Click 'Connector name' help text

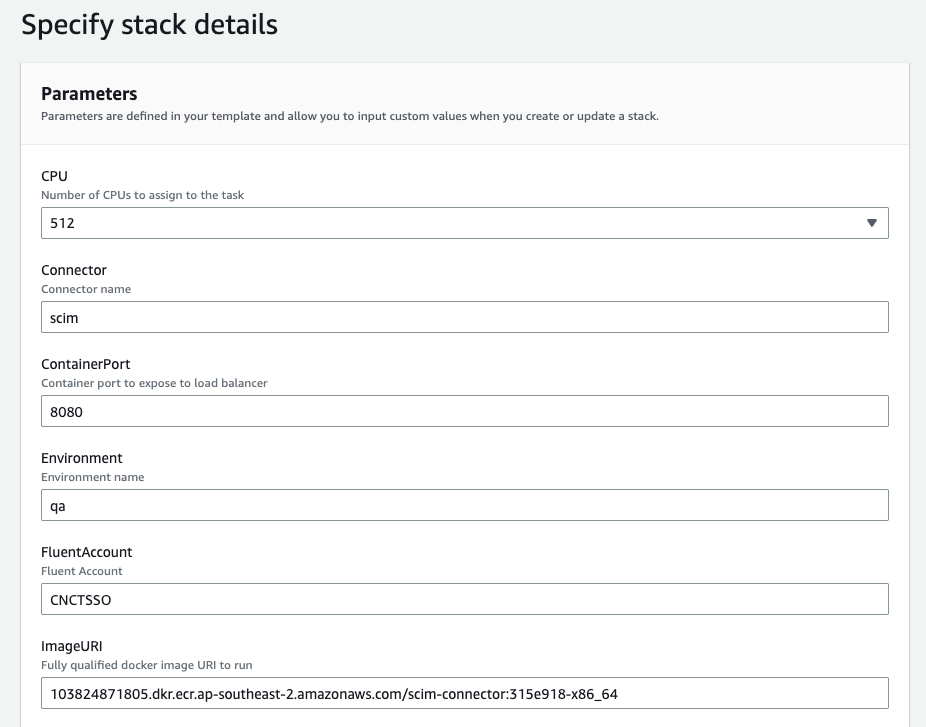pos(86,289)
